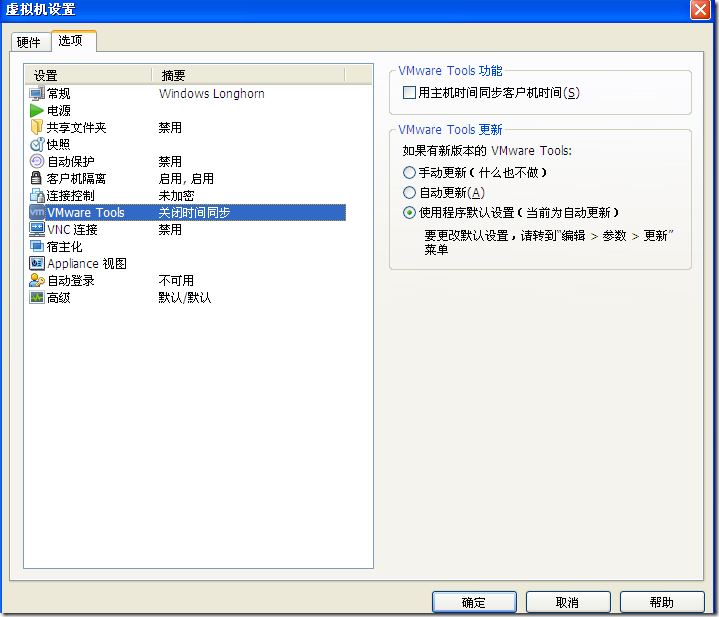Select the 常规 (General) monitor icon
719x617 pixels.
tap(37, 94)
